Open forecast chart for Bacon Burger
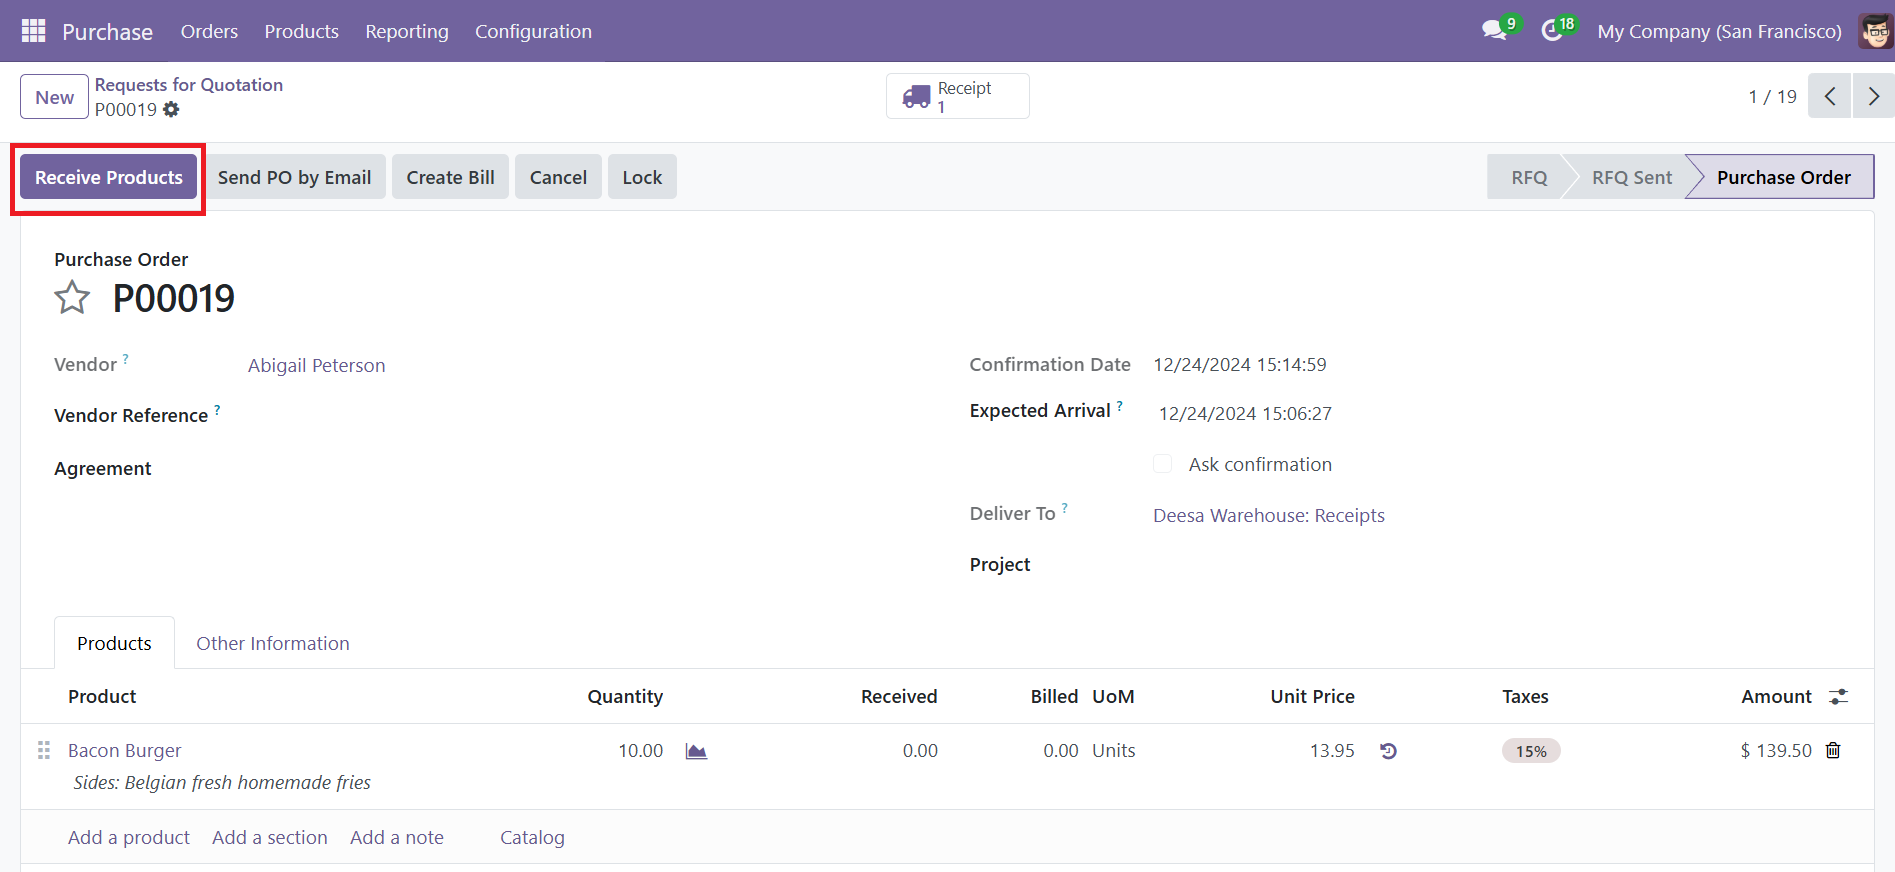Viewport: 1895px width, 872px height. [x=696, y=751]
